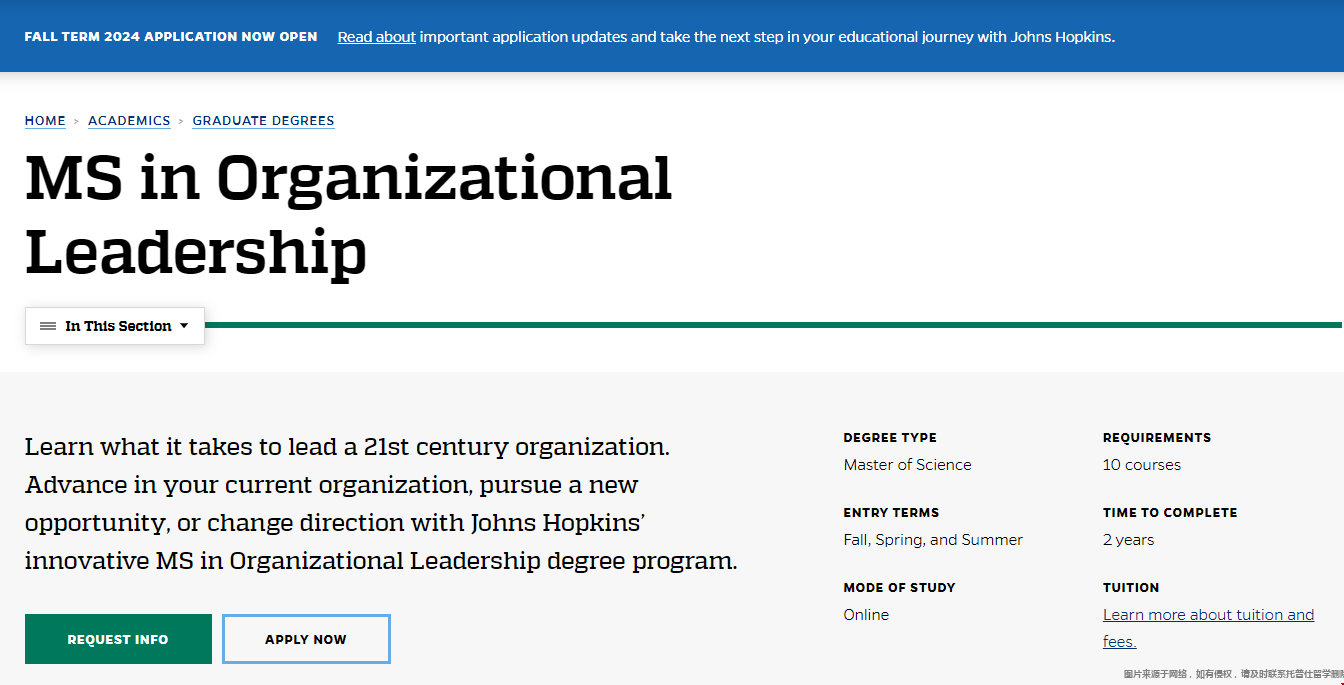Select the Online study mode value
Viewport: 1344px width, 685px height.
(866, 615)
